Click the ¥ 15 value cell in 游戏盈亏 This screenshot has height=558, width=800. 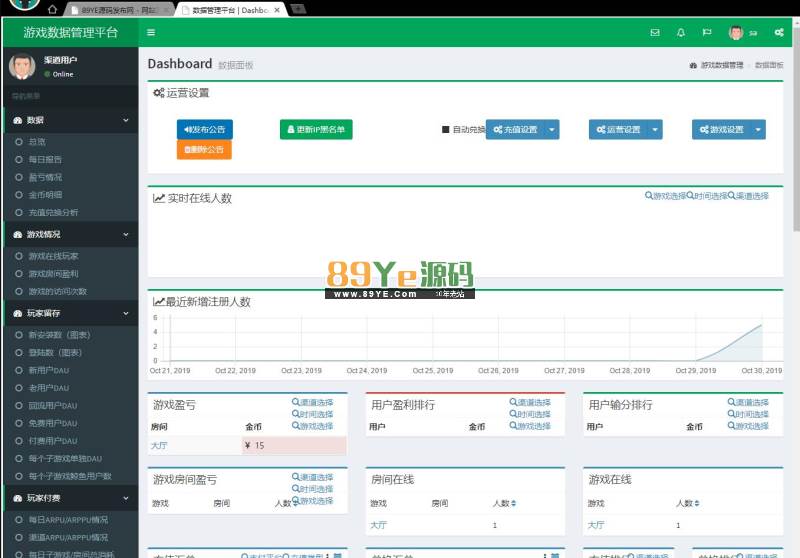[294, 446]
